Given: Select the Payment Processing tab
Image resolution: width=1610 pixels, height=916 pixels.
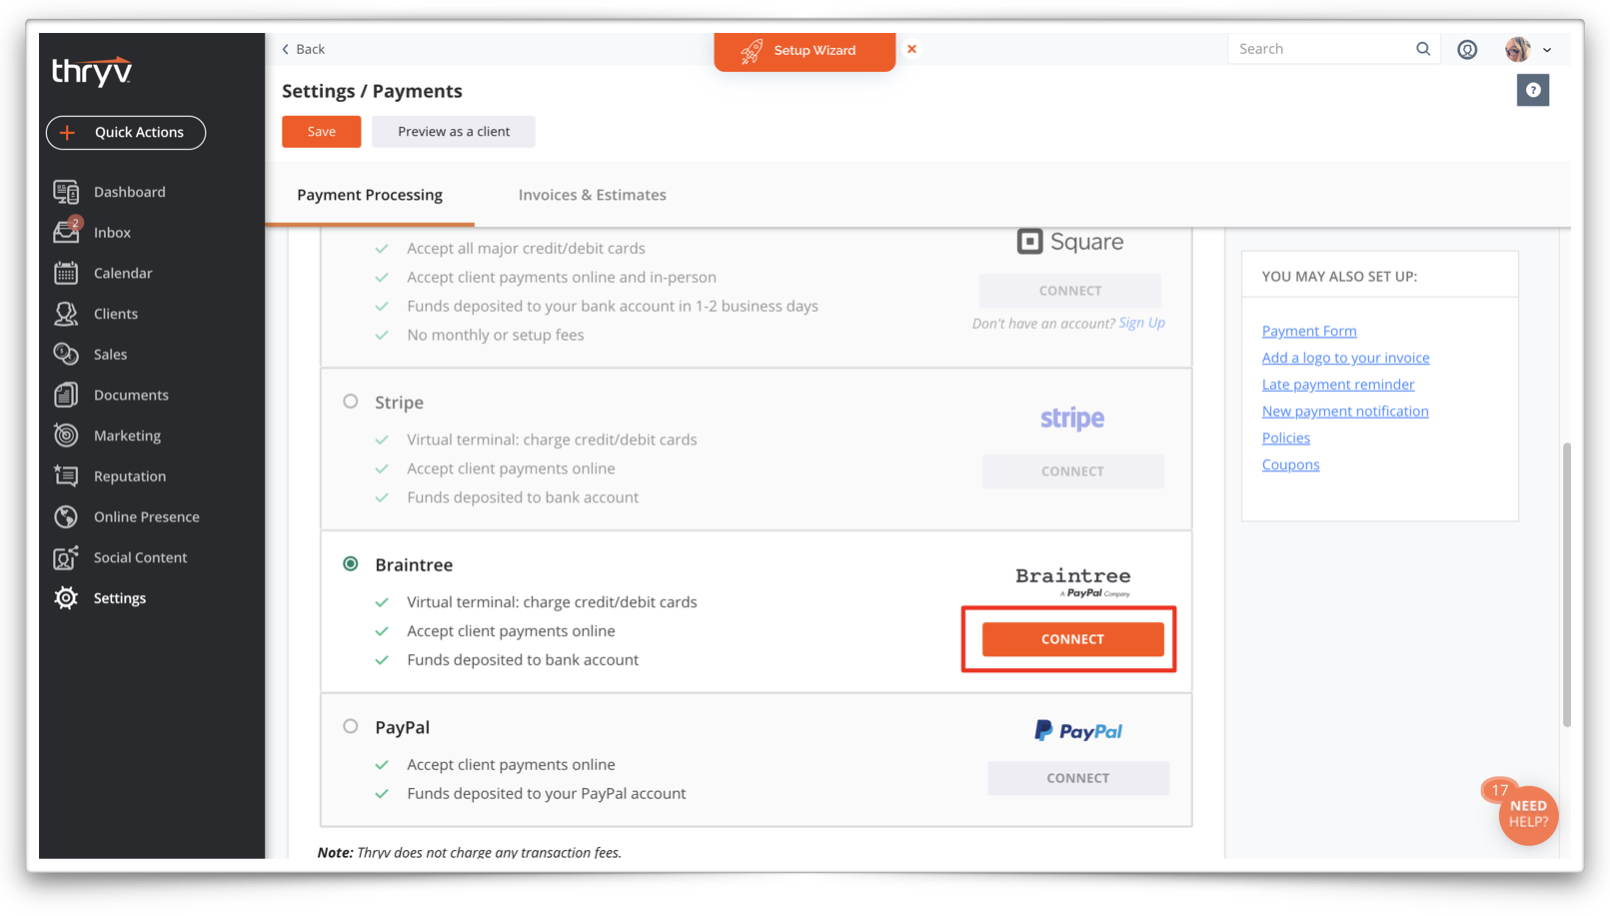Looking at the screenshot, I should (x=370, y=195).
